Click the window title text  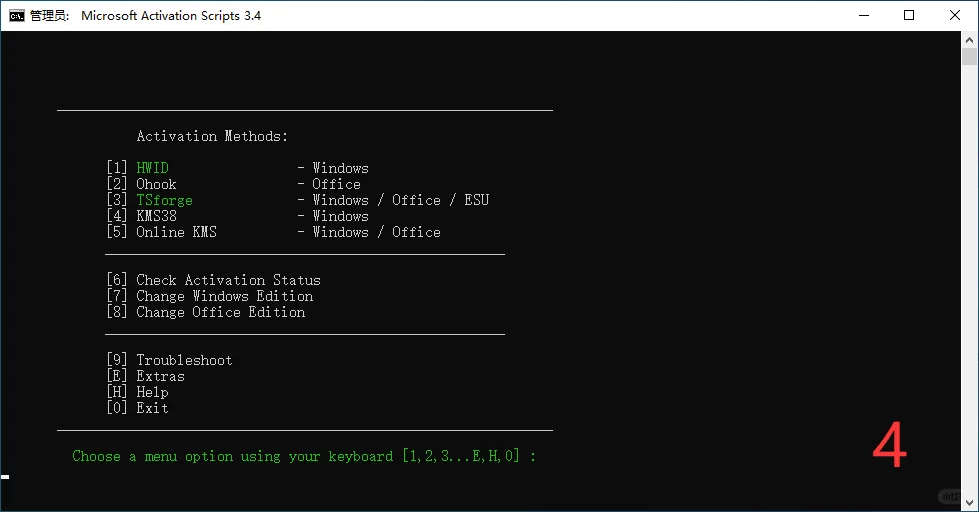[x=170, y=15]
